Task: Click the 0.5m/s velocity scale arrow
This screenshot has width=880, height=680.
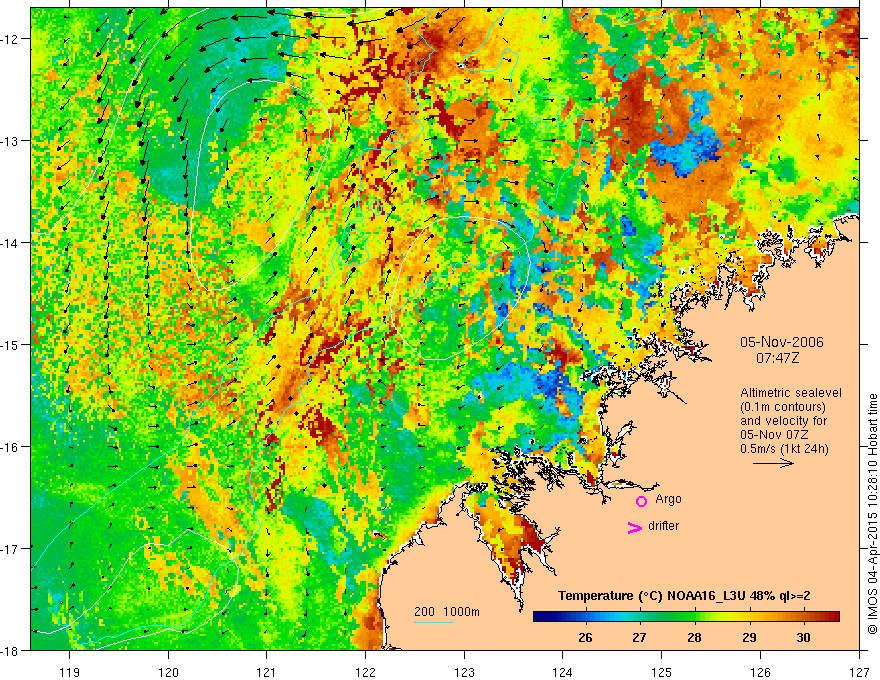Action: (773, 463)
